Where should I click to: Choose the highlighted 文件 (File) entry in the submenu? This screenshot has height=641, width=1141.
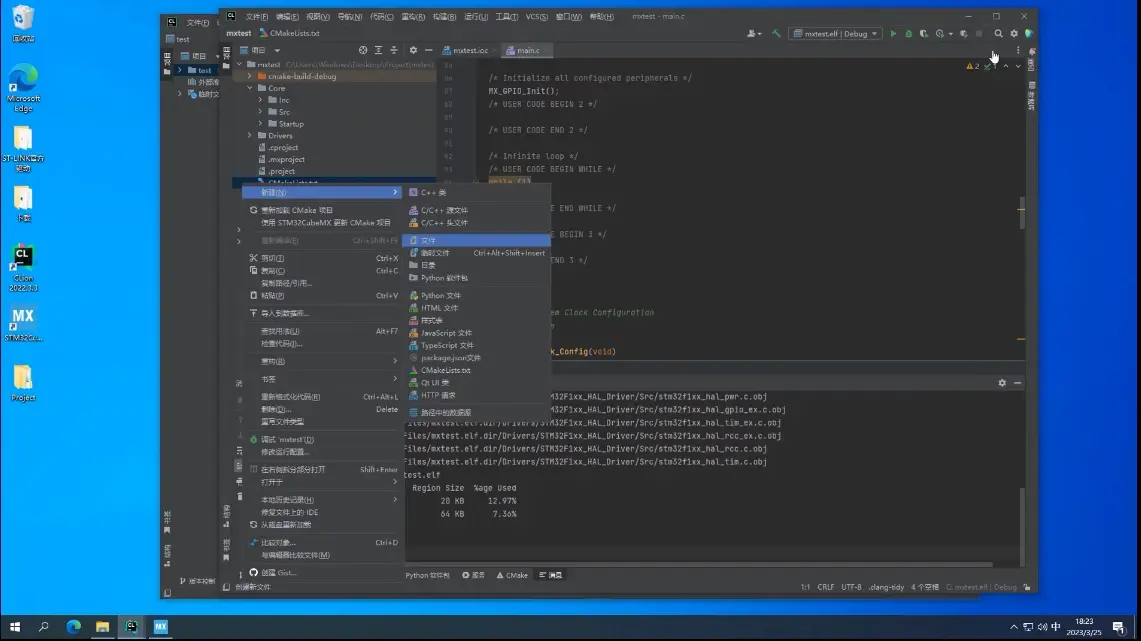[429, 241]
